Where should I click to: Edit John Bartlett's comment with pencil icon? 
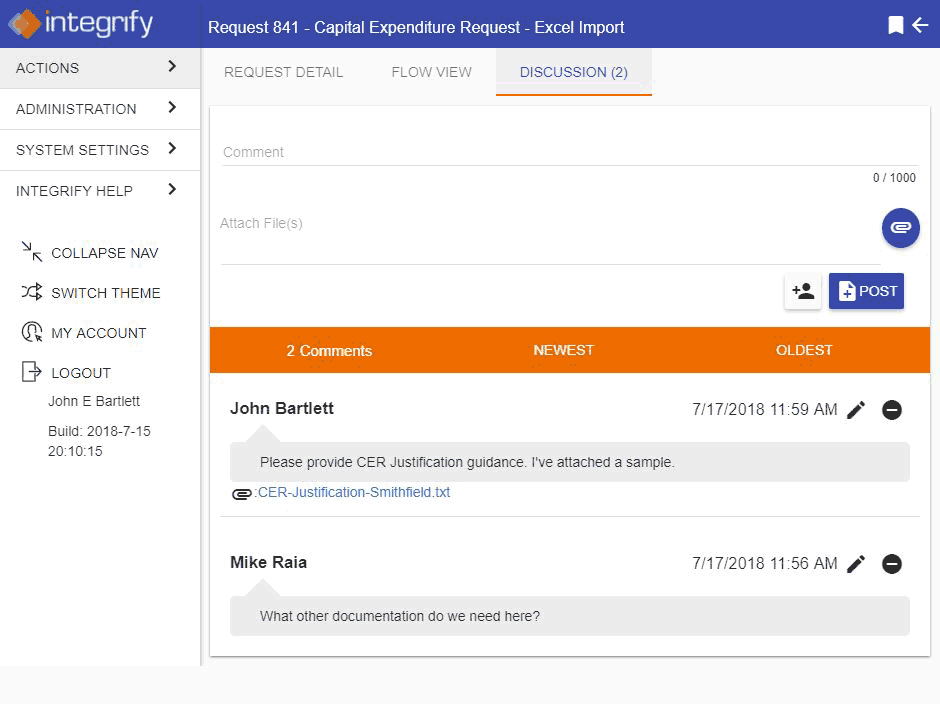tap(855, 409)
